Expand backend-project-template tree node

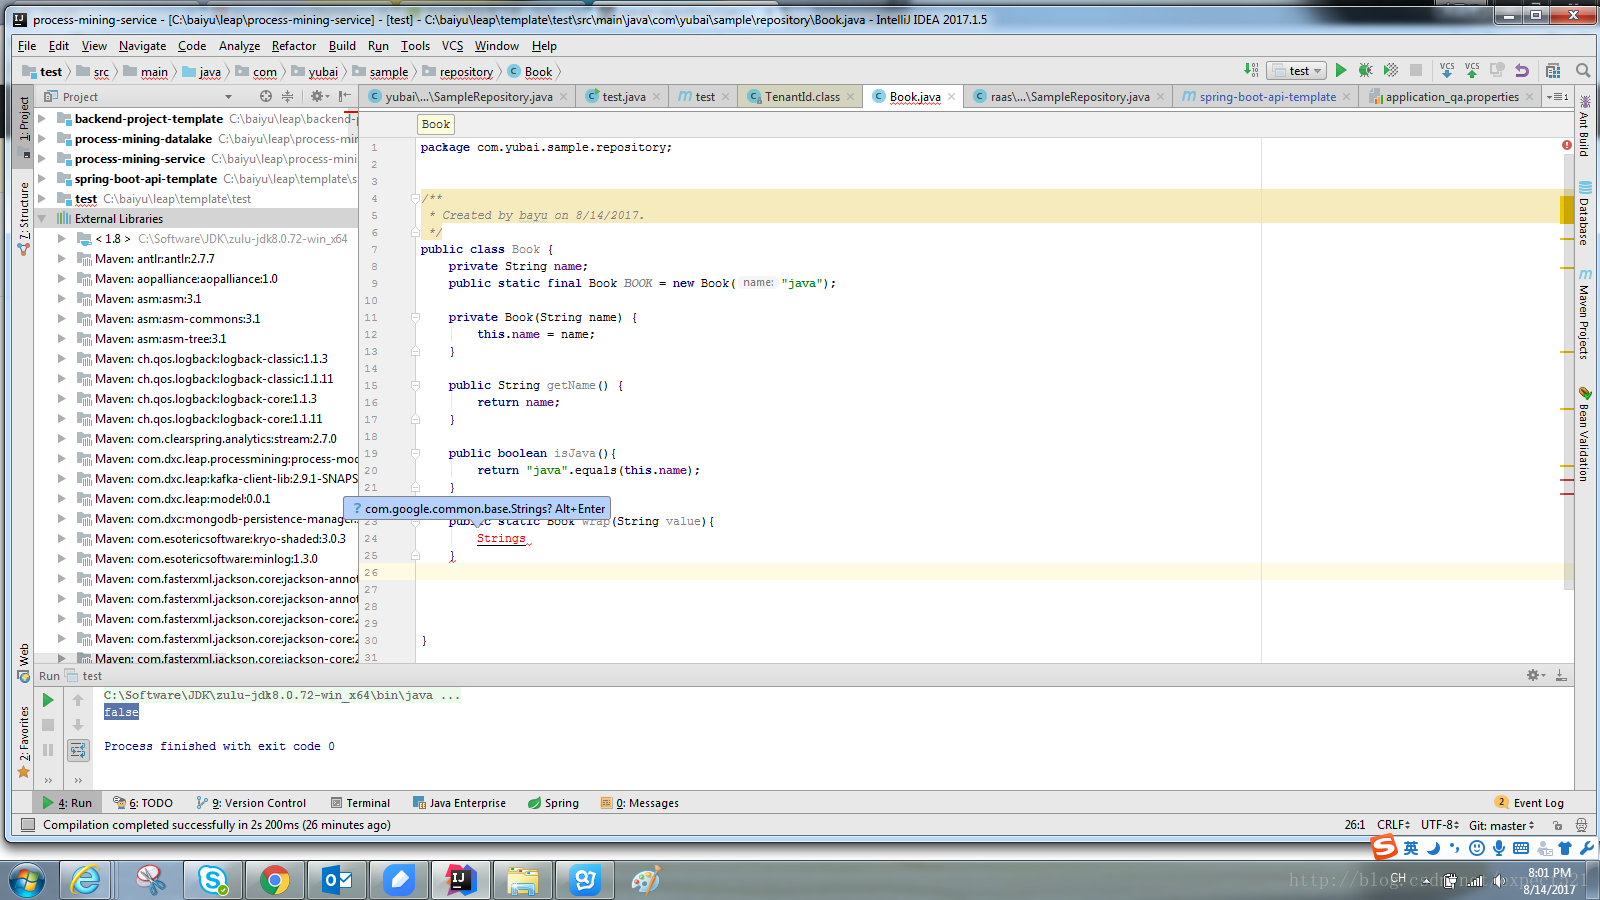click(42, 118)
